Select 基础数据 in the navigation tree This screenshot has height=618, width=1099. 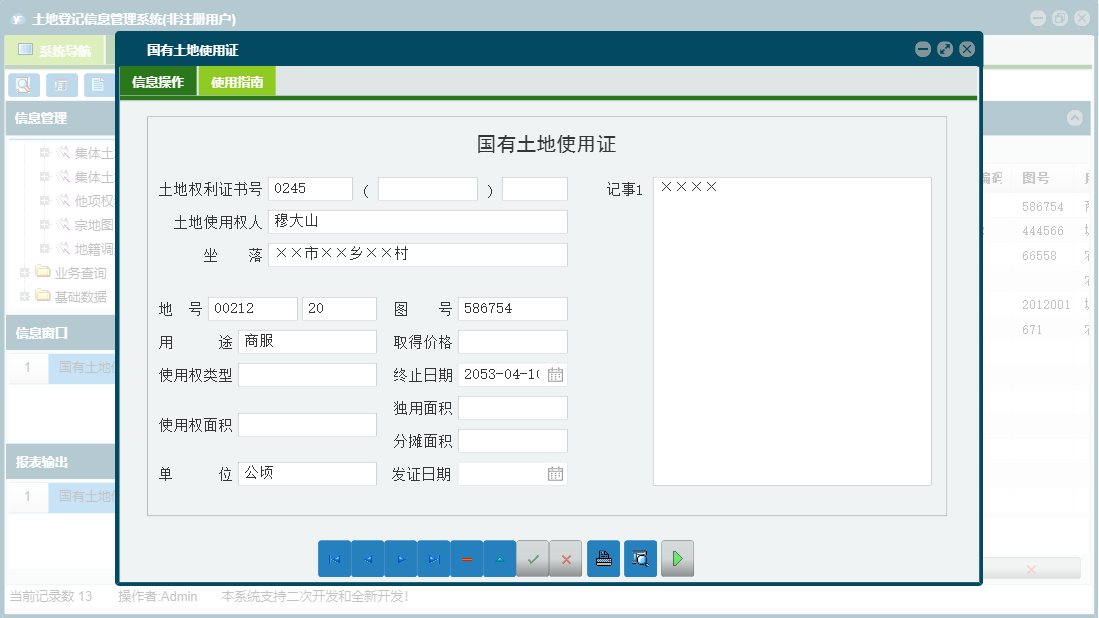[81, 297]
